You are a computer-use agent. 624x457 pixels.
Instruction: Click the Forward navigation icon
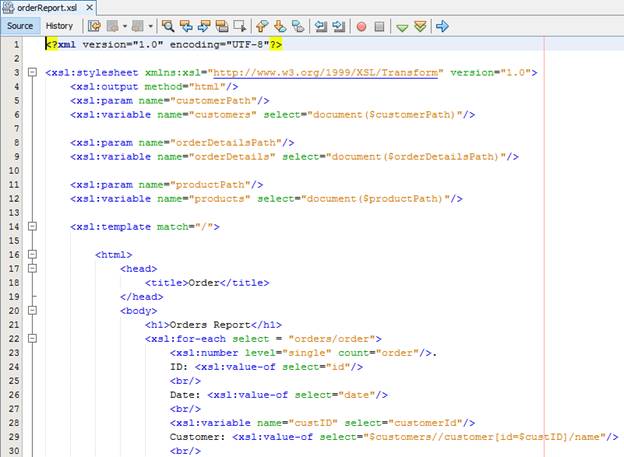pos(138,26)
